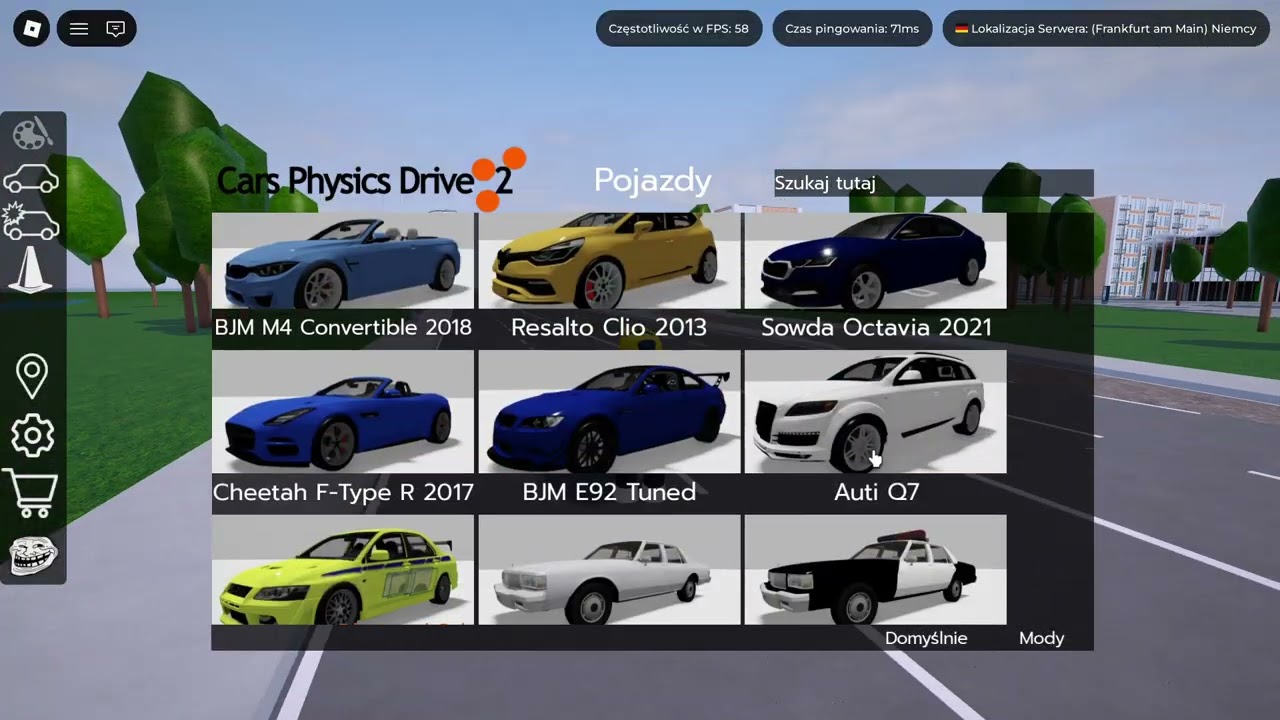Open the settings gear icon

pyautogui.click(x=32, y=436)
